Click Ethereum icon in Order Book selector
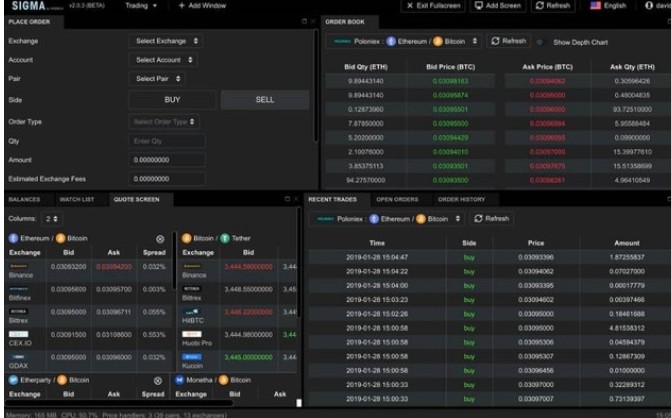671x418 pixels. tap(391, 42)
